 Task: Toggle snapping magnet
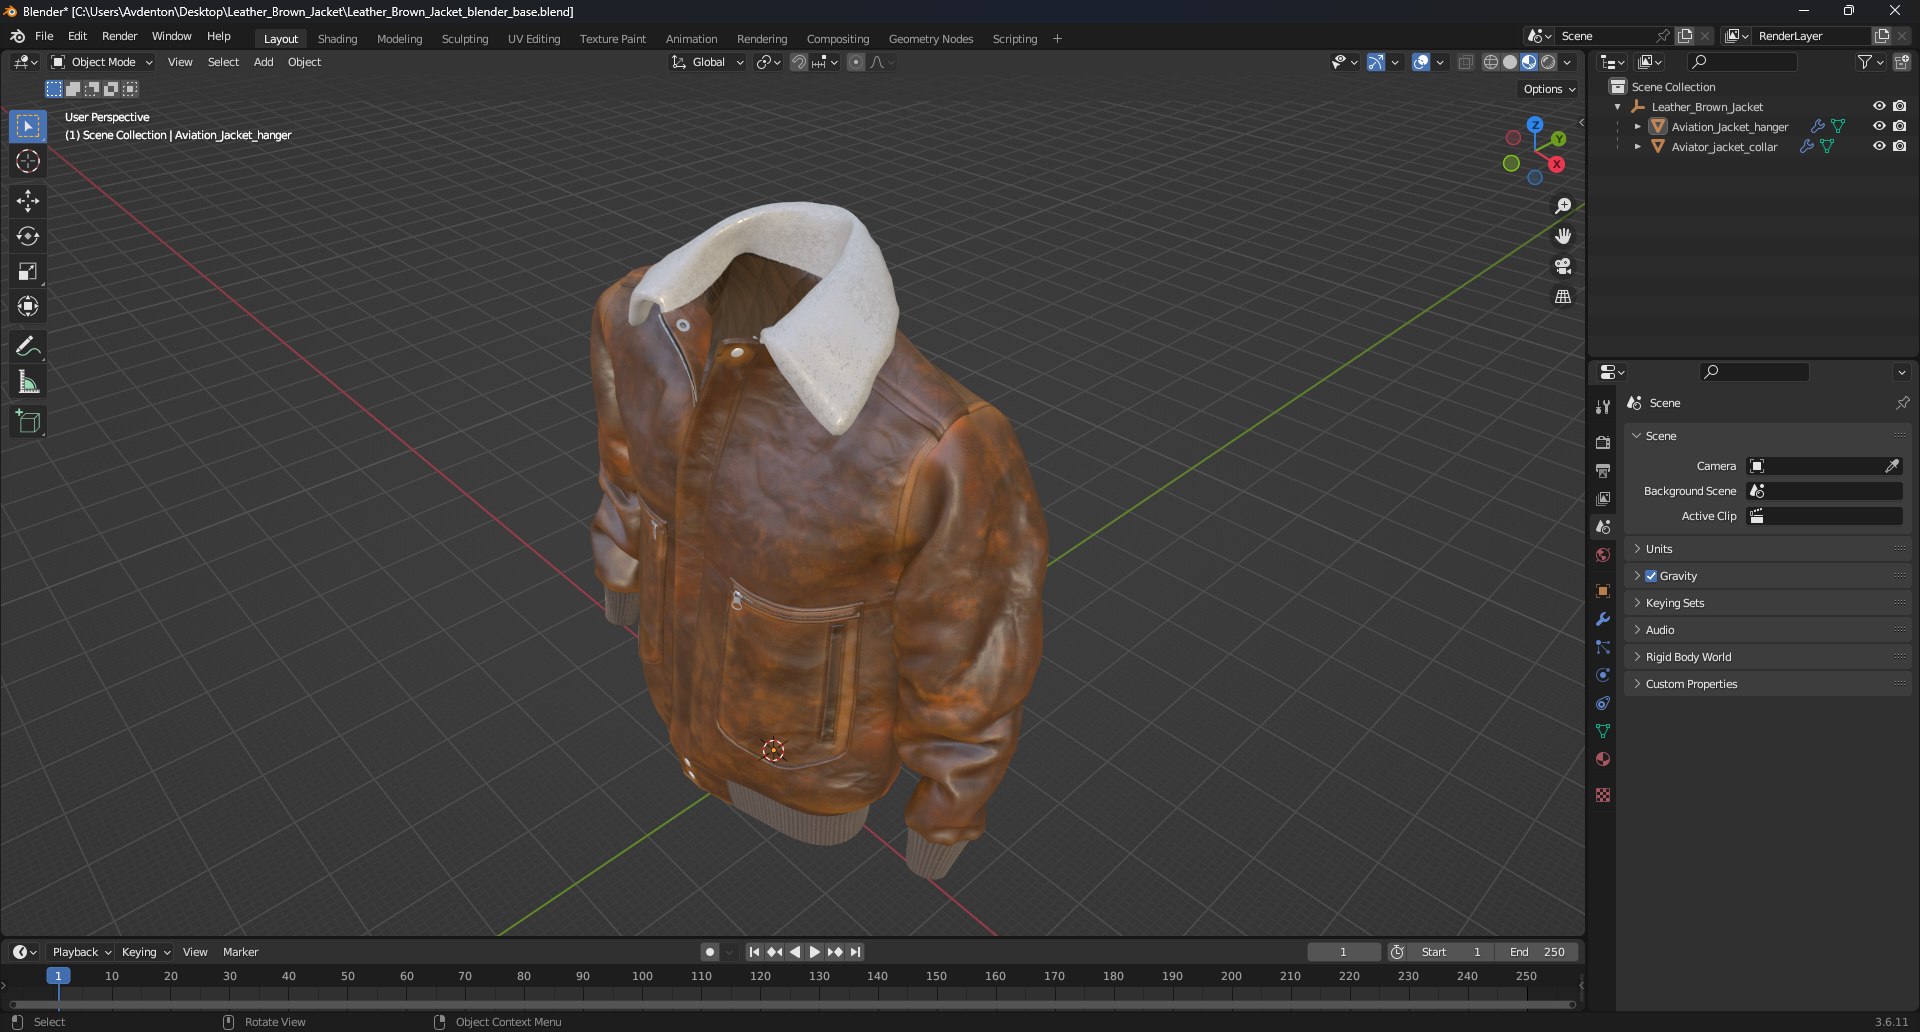[798, 62]
